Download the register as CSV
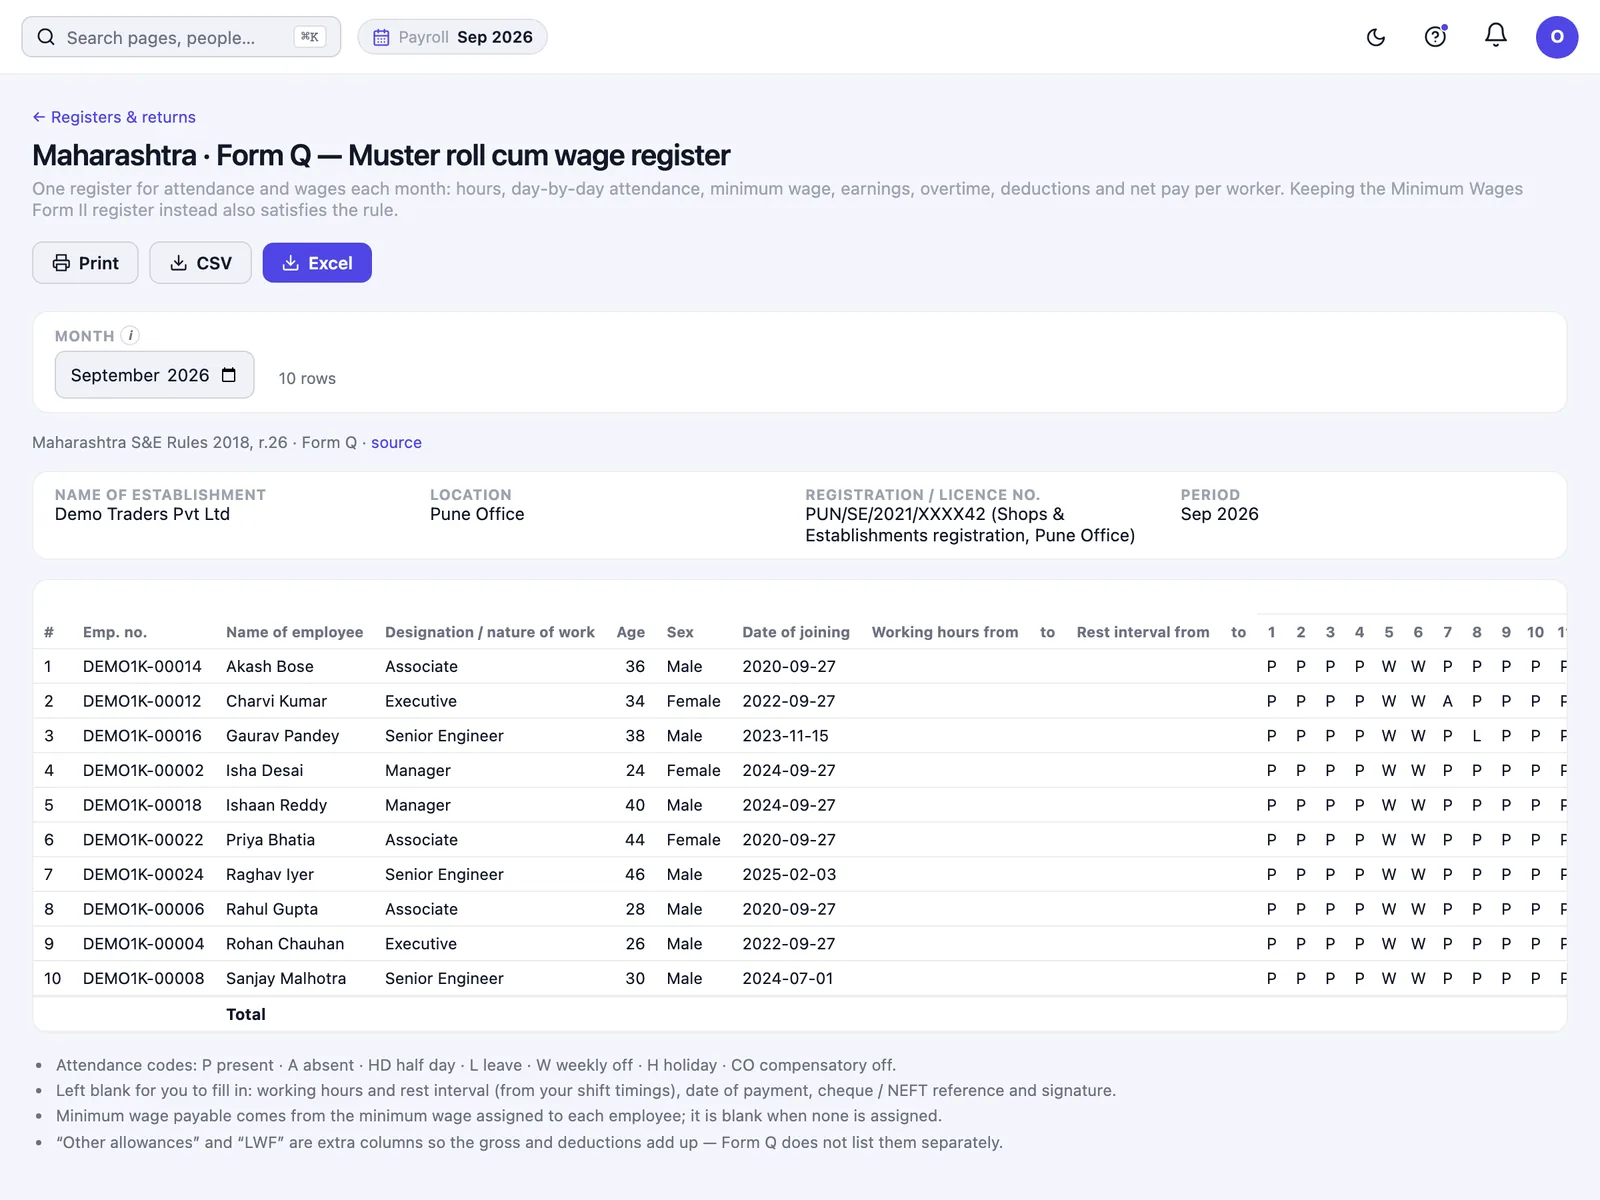This screenshot has height=1200, width=1600. pyautogui.click(x=200, y=263)
